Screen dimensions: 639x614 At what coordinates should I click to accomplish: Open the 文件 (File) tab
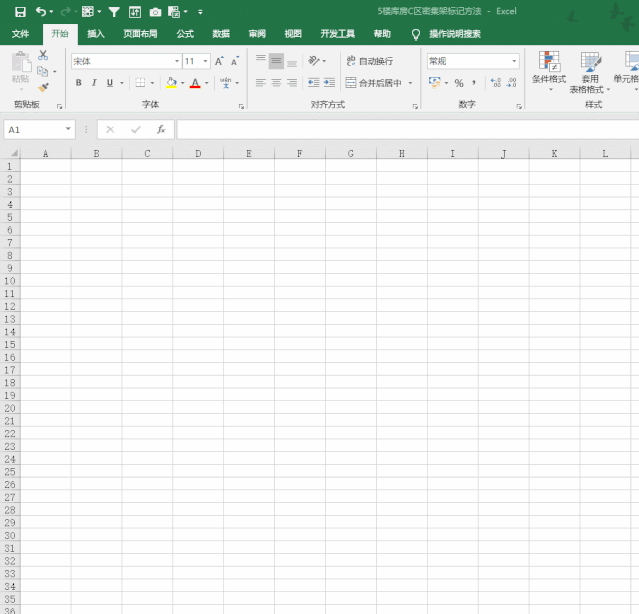[x=20, y=34]
